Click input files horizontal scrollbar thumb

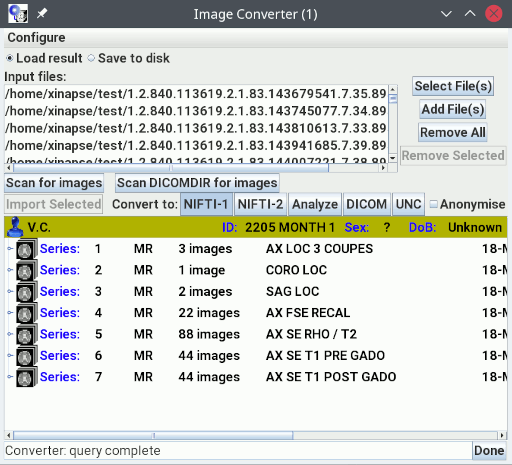170,168
